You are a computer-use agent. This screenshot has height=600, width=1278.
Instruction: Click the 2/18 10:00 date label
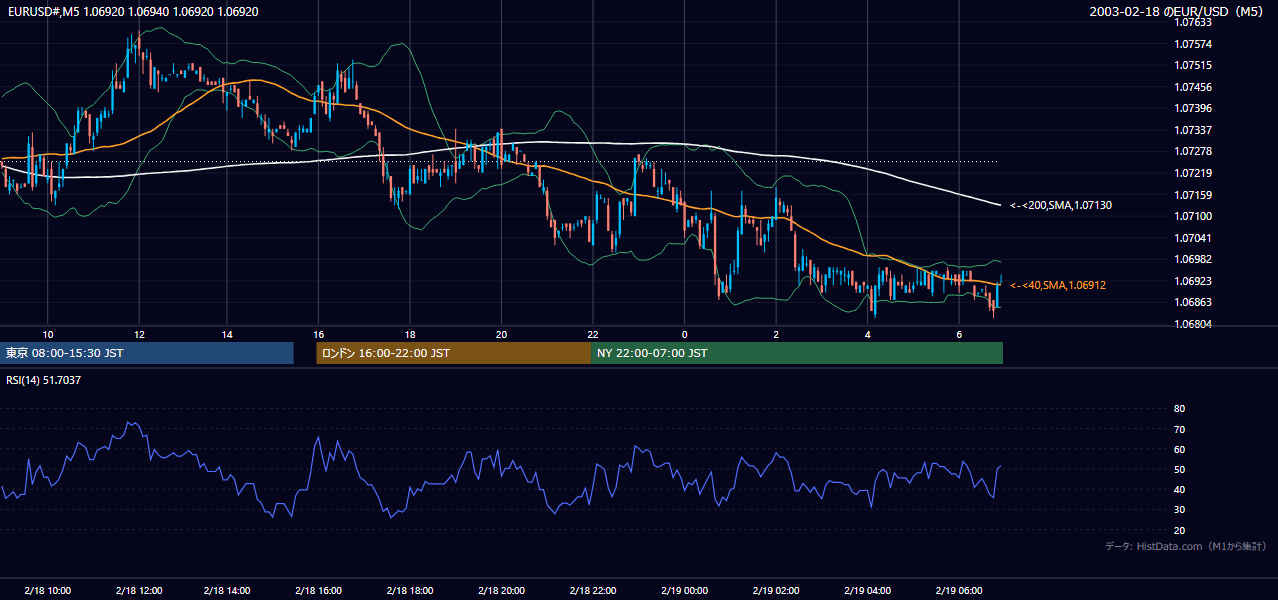pos(50,590)
